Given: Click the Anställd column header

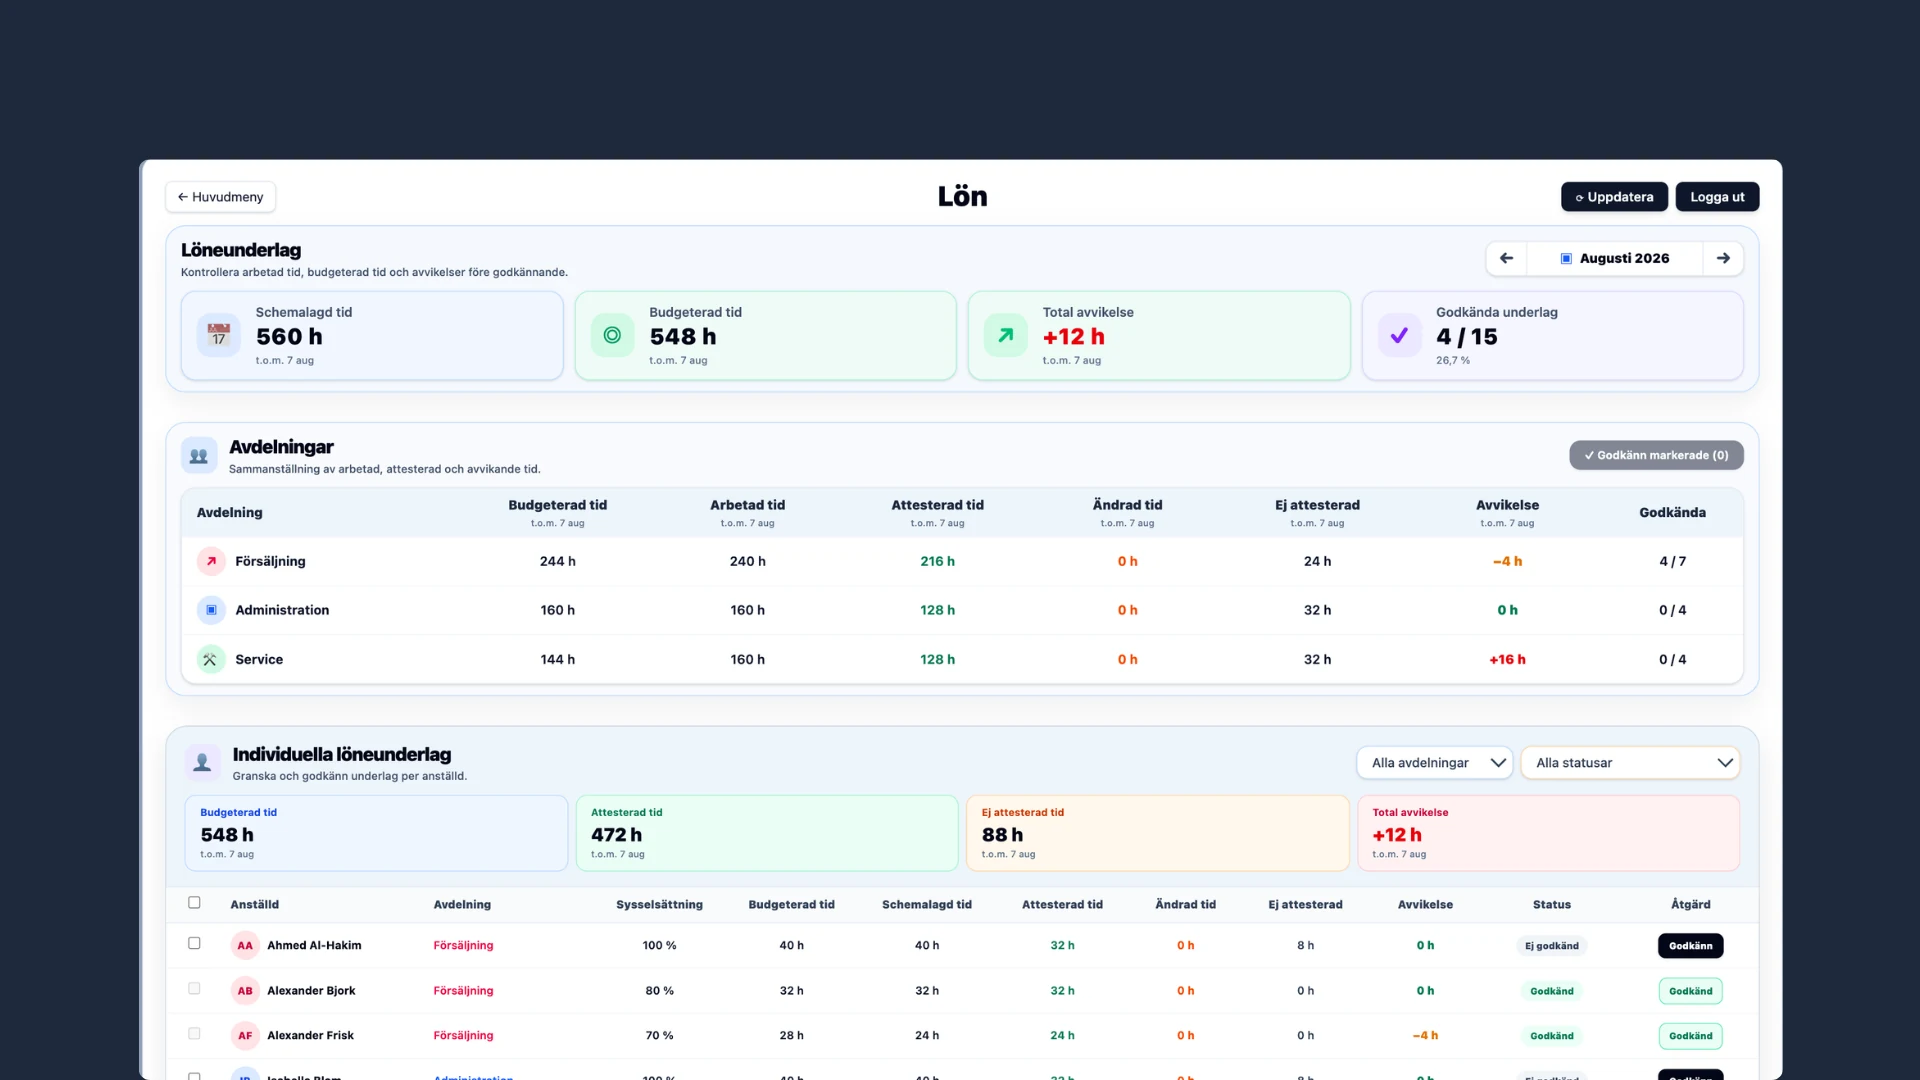Looking at the screenshot, I should [254, 904].
